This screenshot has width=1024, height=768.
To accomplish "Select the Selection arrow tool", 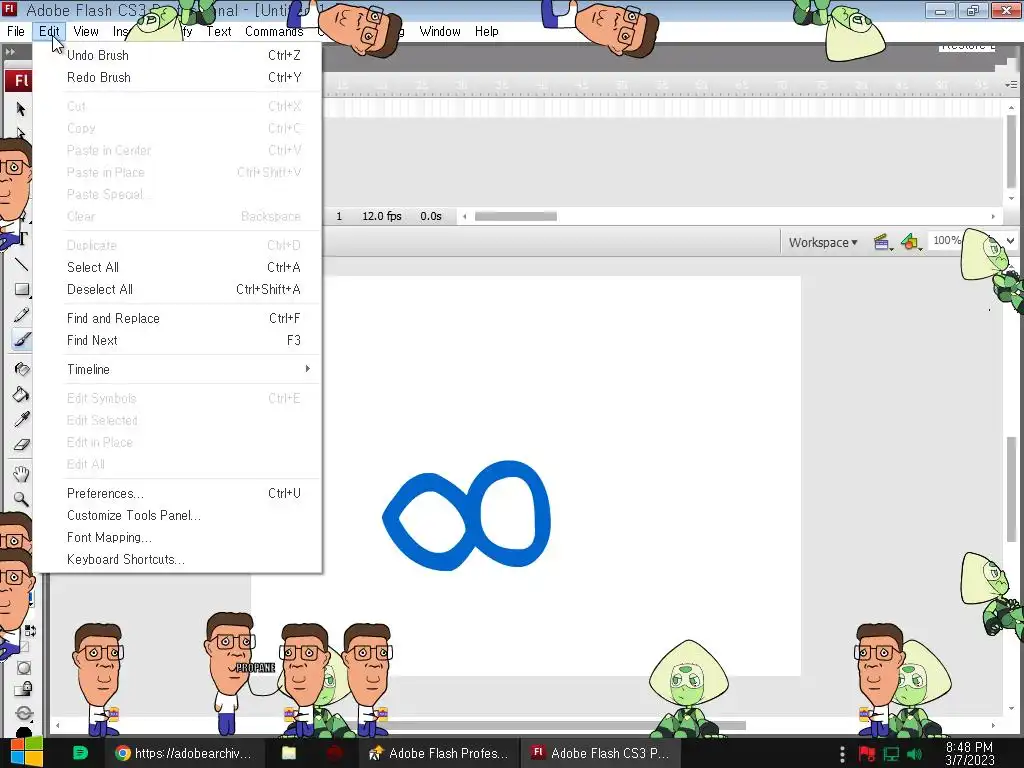I will [21, 108].
